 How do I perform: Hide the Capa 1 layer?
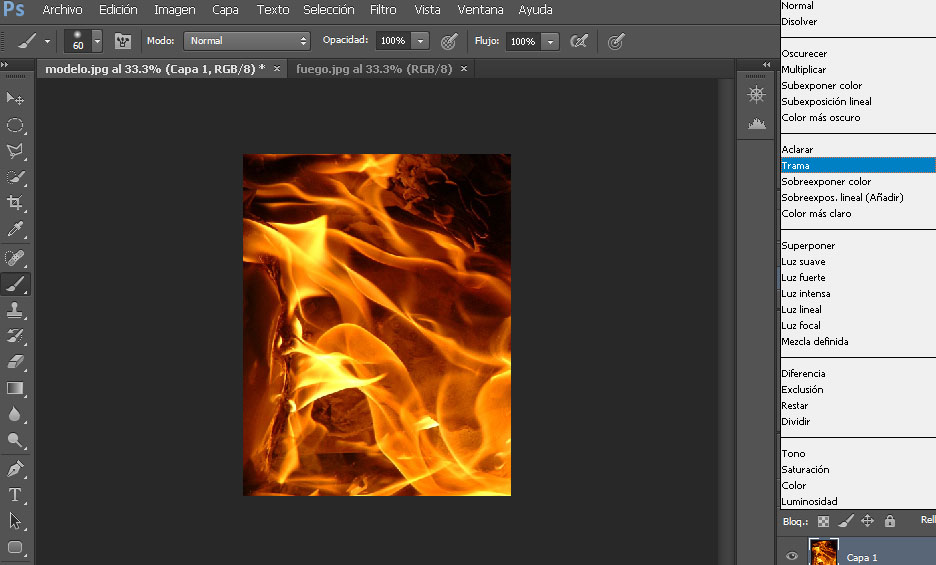coord(792,556)
